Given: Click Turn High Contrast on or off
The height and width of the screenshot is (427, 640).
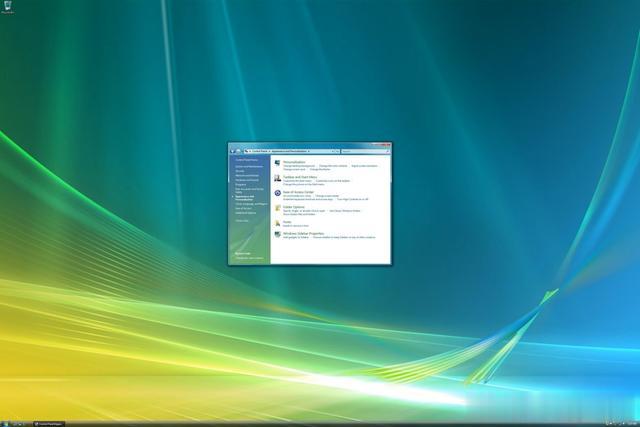Looking at the screenshot, I should click(352, 199).
